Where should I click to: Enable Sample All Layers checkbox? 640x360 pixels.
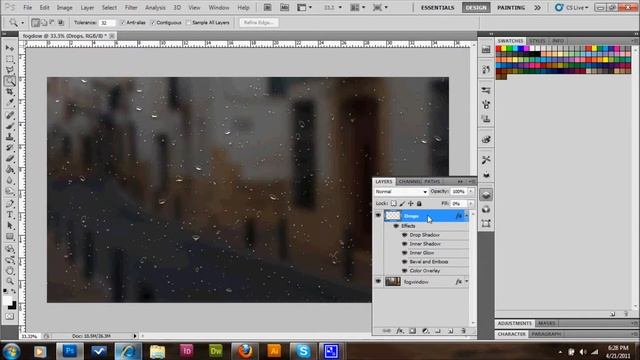[x=188, y=22]
